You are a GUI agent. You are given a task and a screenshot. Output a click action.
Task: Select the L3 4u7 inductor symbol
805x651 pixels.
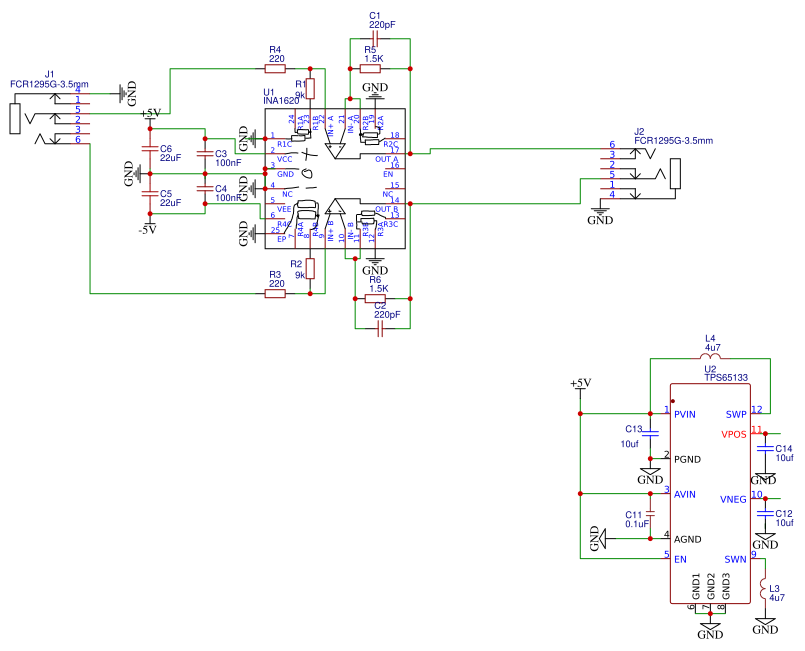coord(764,589)
